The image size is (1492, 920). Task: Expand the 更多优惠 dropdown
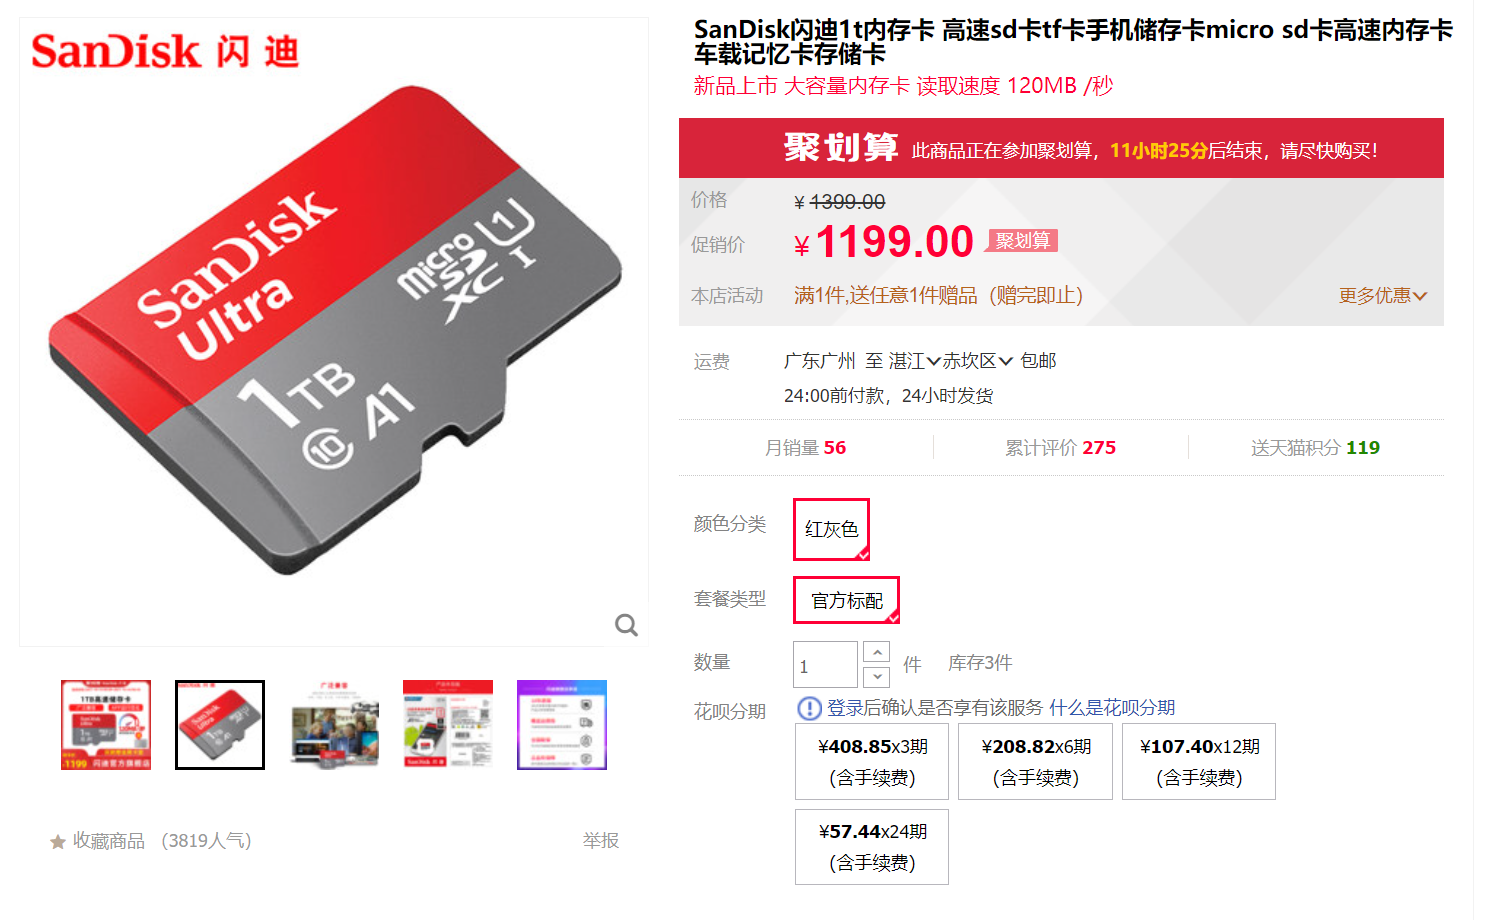[1383, 296]
